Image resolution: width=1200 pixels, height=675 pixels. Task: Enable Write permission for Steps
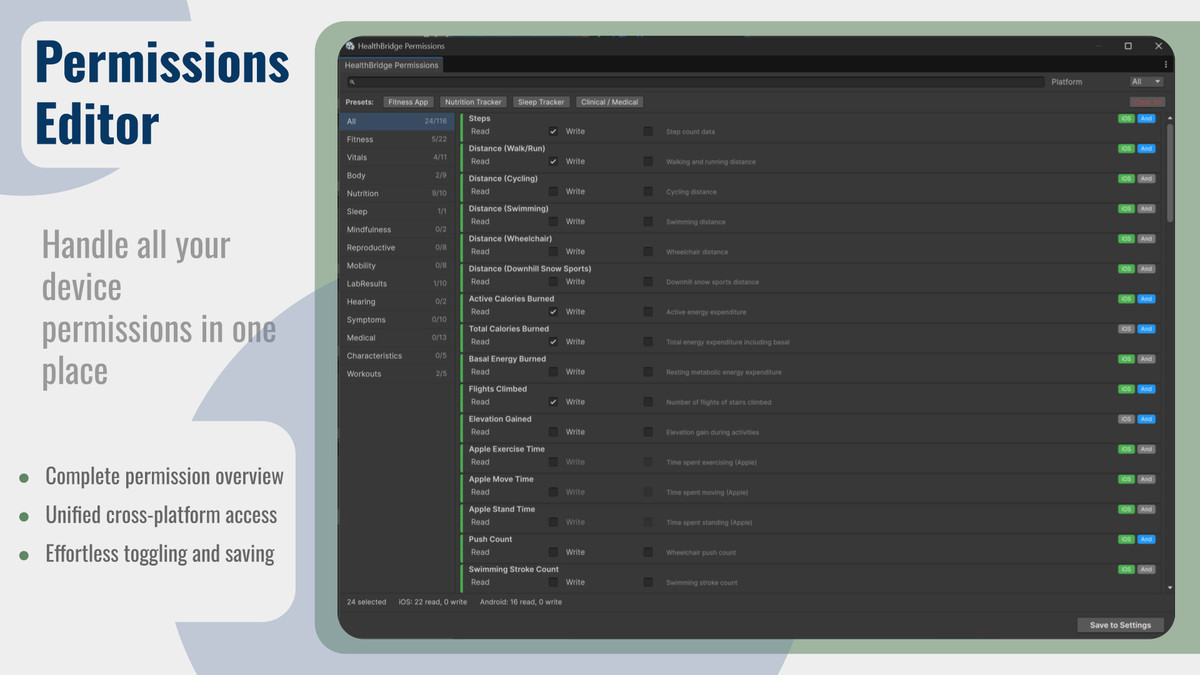point(648,131)
